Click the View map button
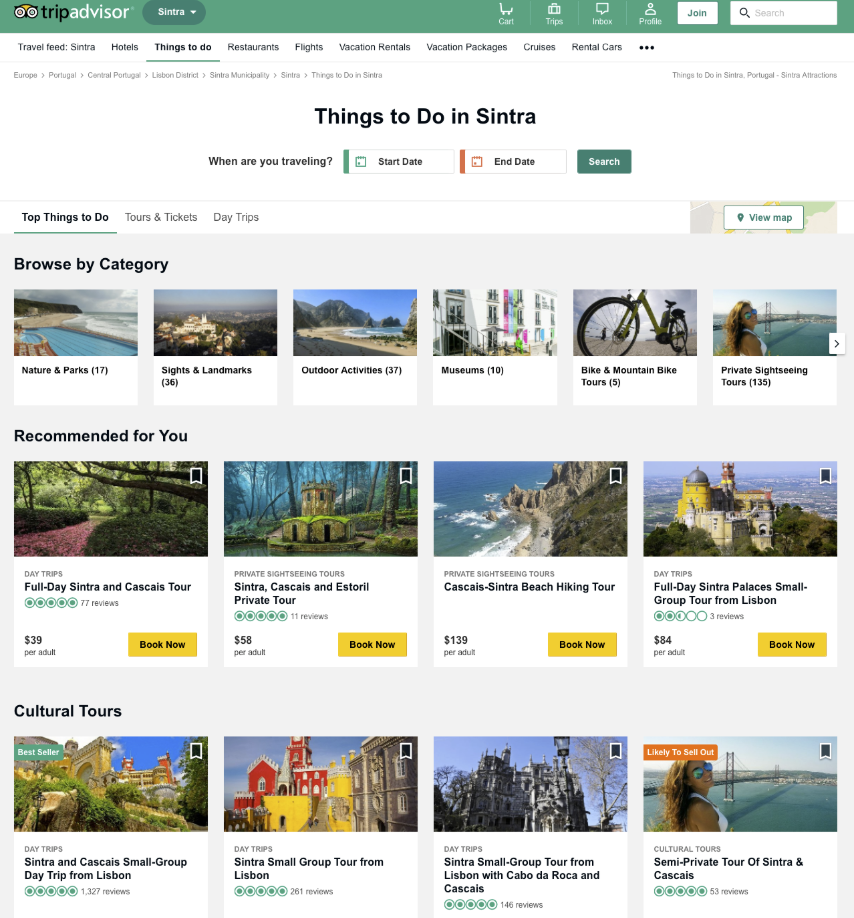The image size is (854, 918). pyautogui.click(x=764, y=218)
